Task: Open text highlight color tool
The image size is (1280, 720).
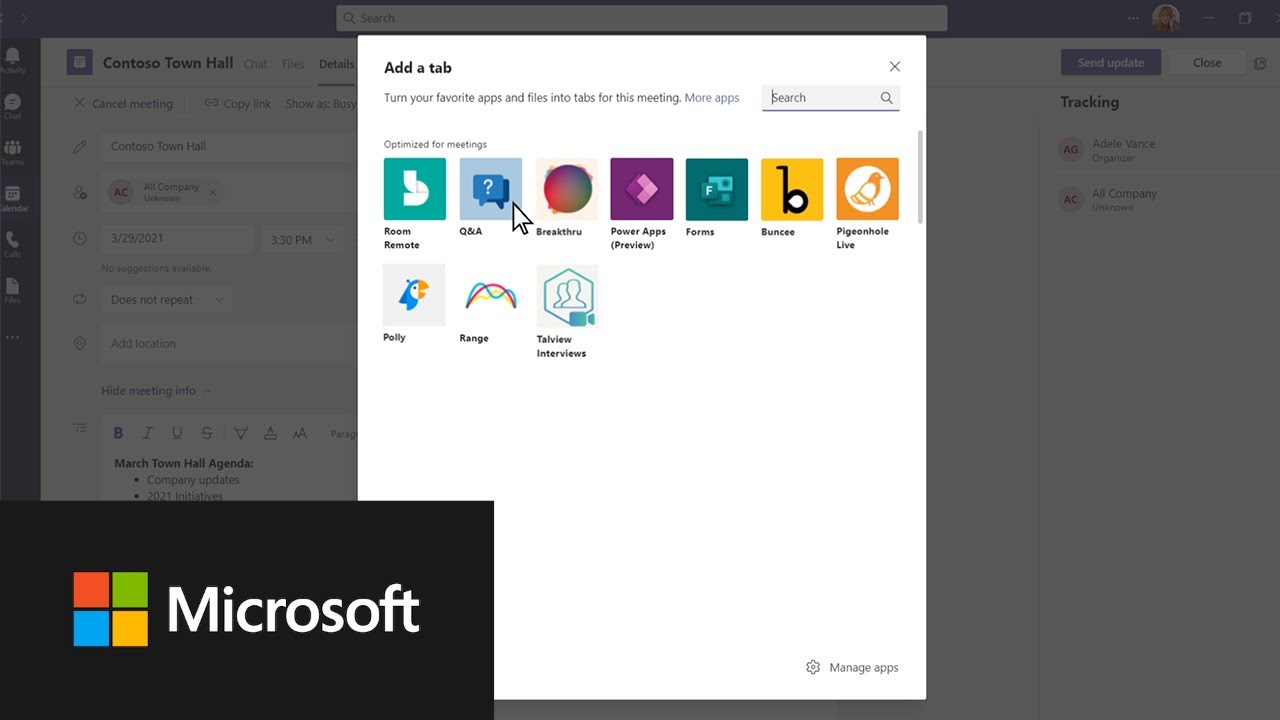Action: point(240,433)
